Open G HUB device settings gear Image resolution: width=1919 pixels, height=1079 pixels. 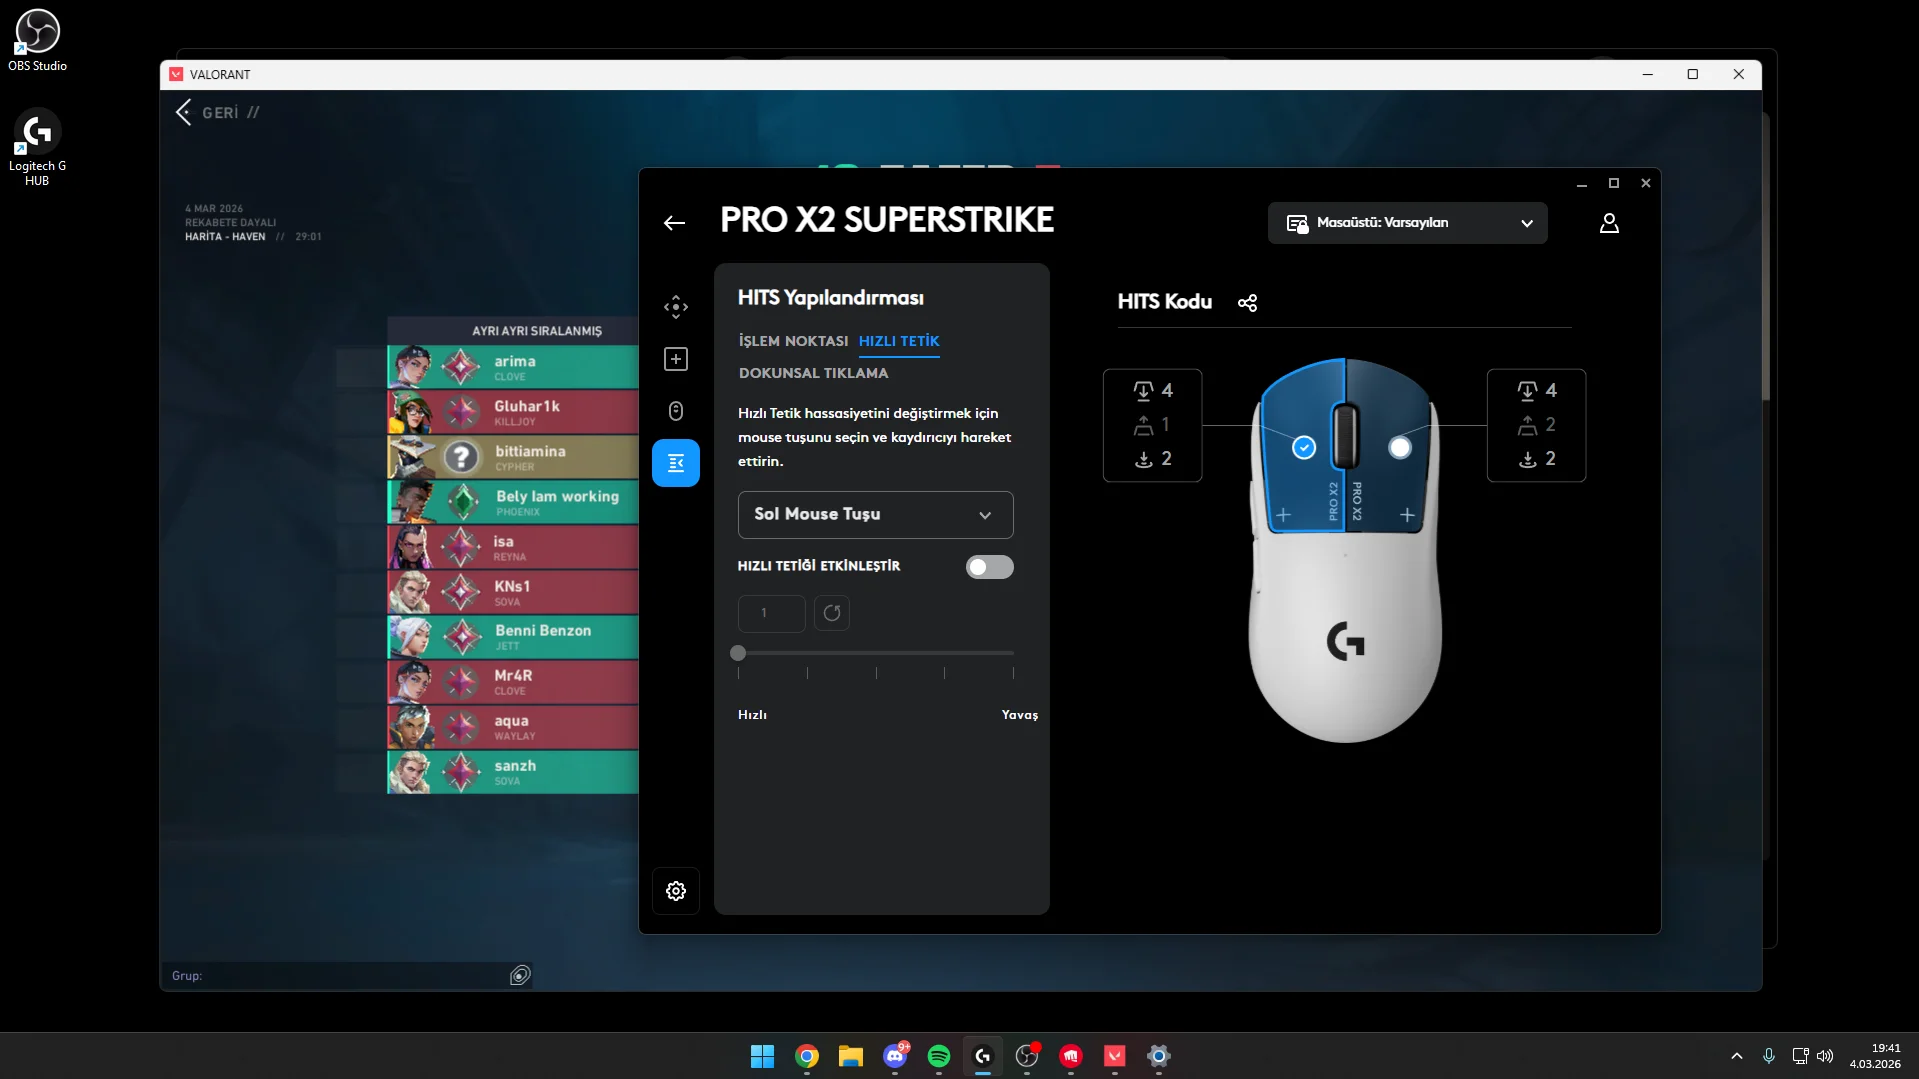[676, 891]
